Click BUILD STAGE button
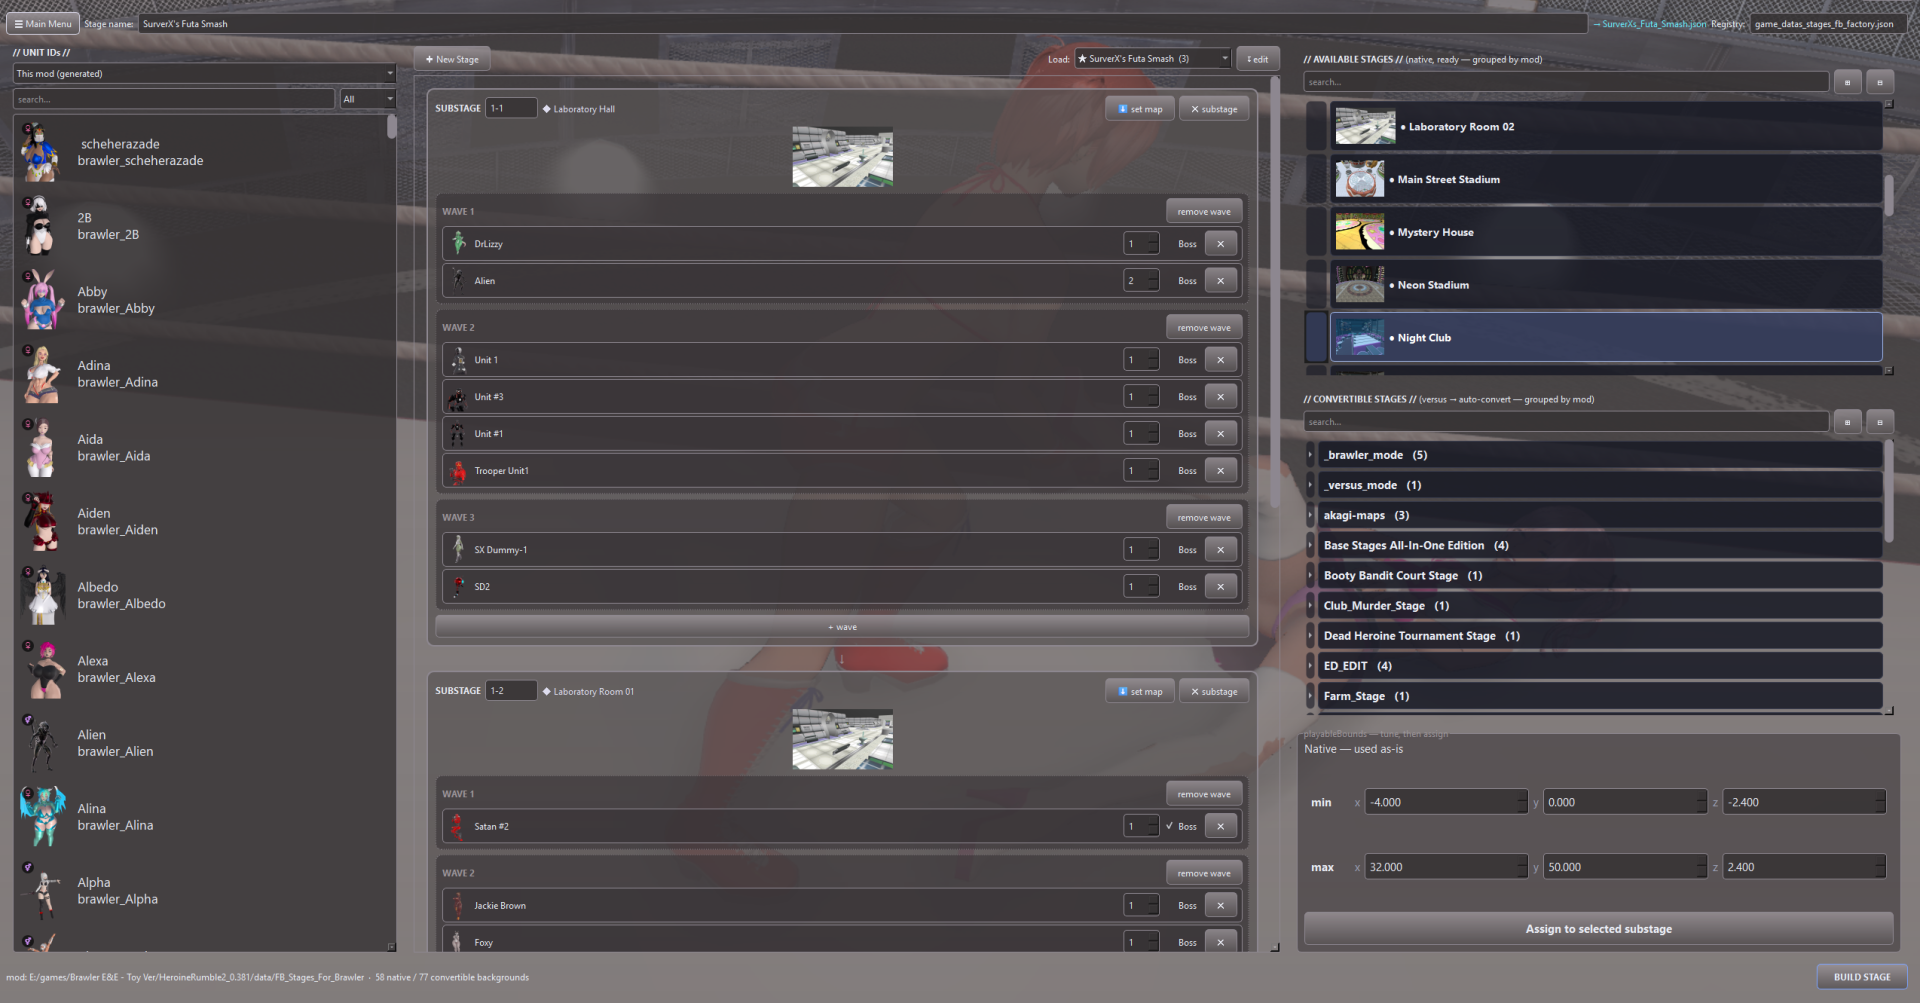Screen dimensions: 1920x1003 point(1861,977)
